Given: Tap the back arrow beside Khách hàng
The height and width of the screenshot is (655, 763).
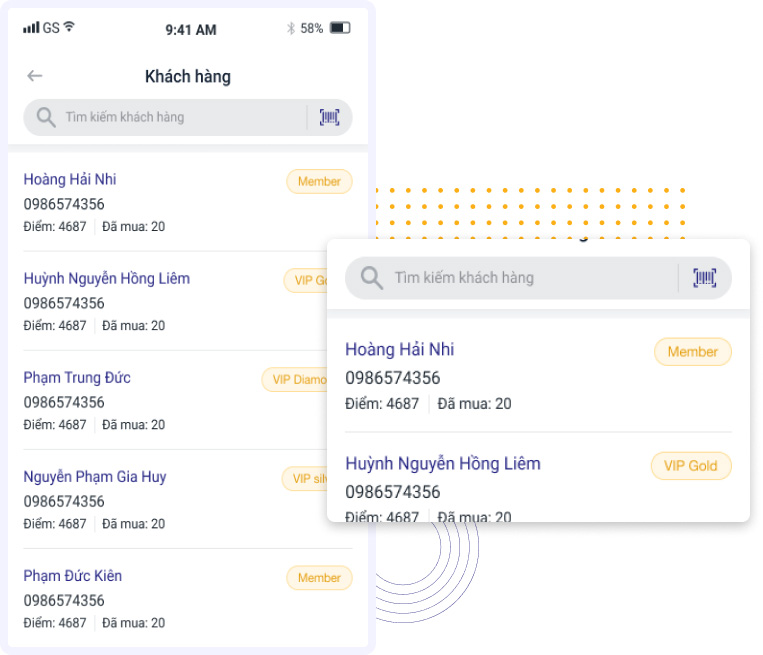Looking at the screenshot, I should [x=35, y=76].
